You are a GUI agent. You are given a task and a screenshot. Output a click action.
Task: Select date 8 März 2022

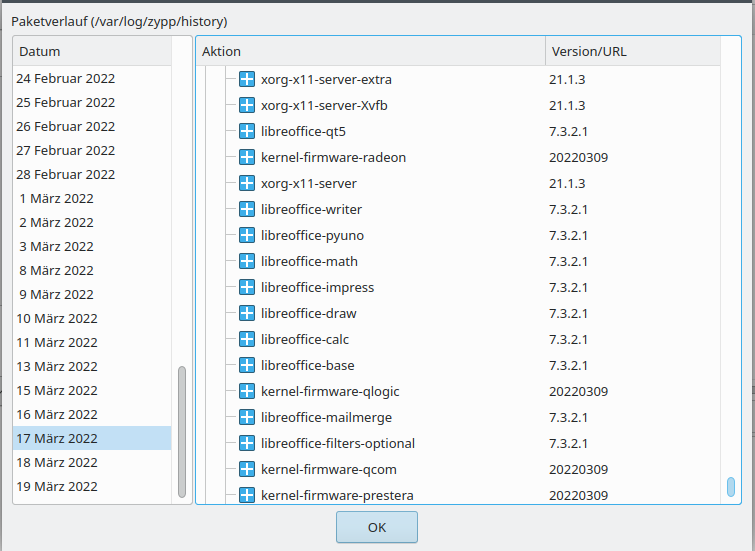click(92, 270)
